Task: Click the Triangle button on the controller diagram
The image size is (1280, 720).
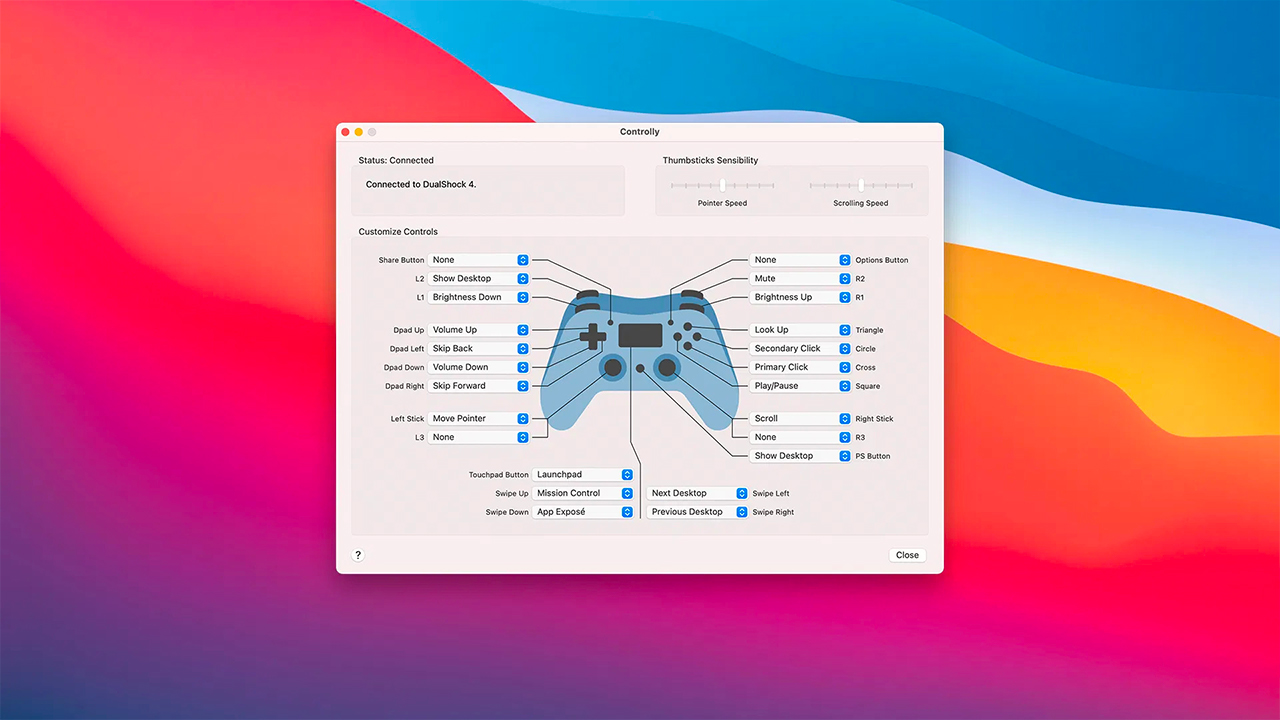Action: coord(687,327)
